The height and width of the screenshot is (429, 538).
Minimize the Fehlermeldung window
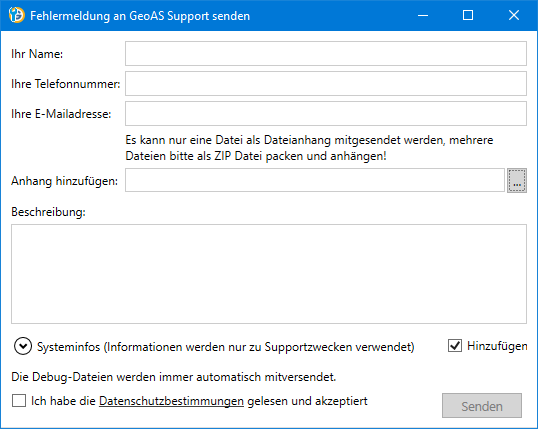[423, 15]
